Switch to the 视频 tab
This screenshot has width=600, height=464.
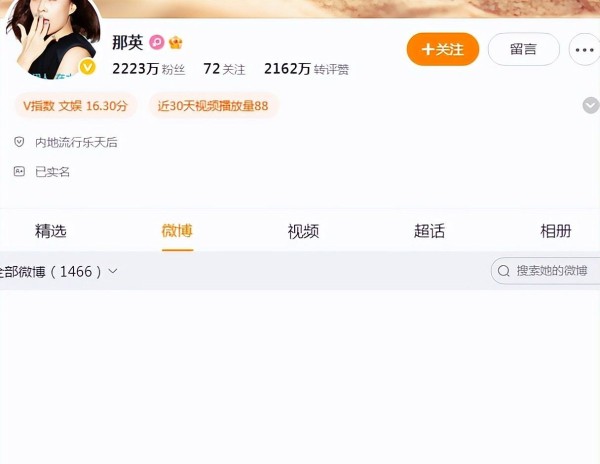coord(303,231)
